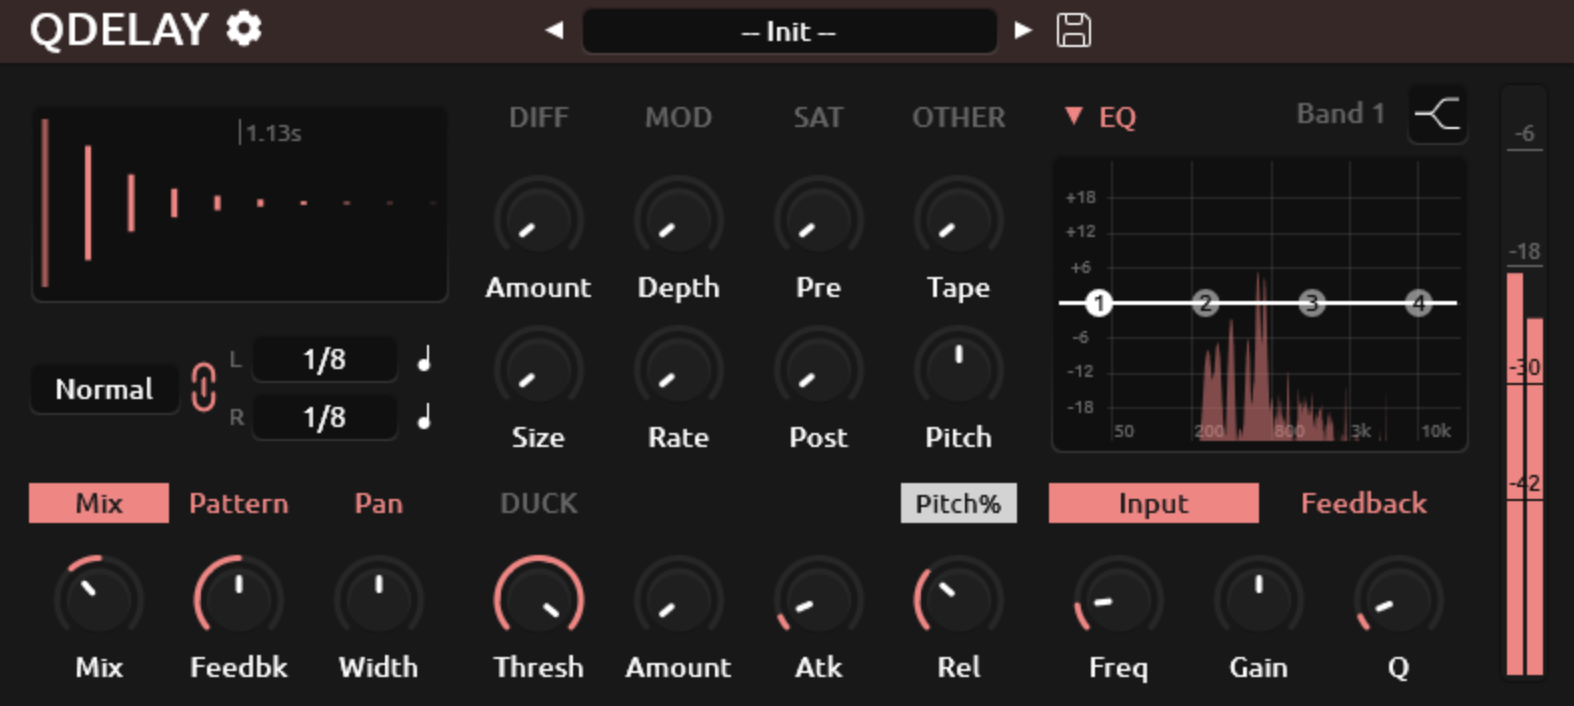This screenshot has width=1574, height=706.
Task: Open the Init preset name dropdown
Action: [789, 31]
